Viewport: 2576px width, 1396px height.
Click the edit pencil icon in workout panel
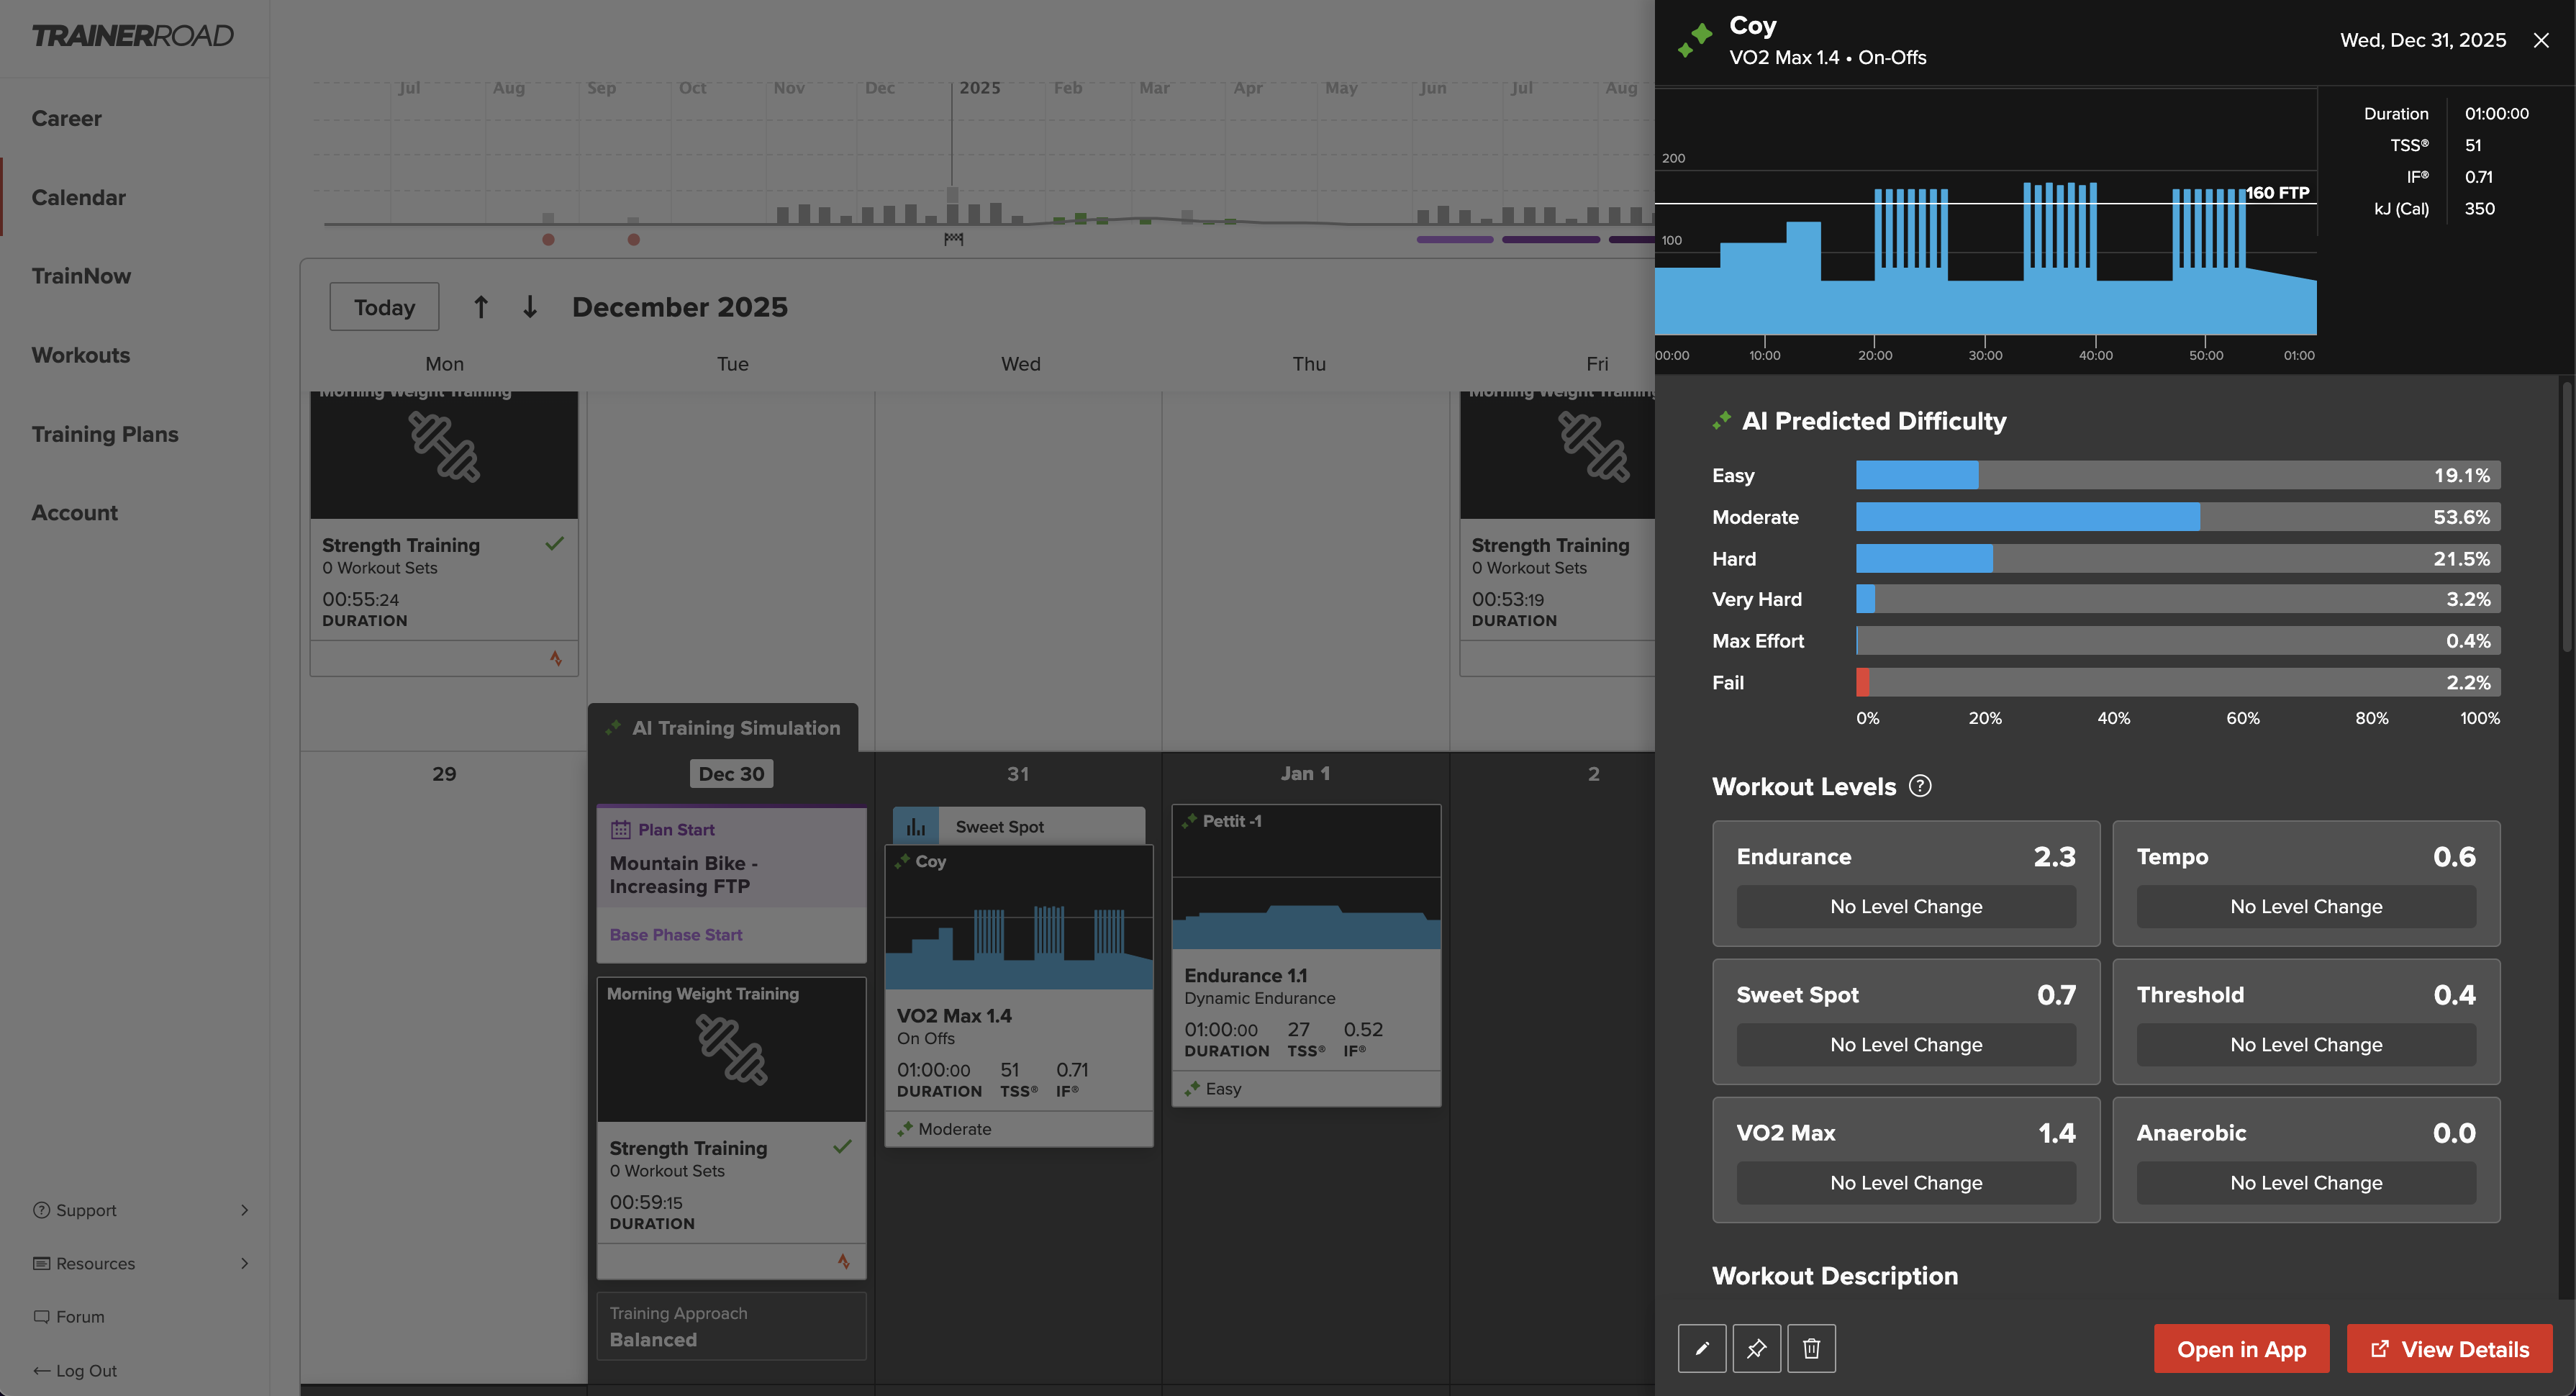coord(1702,1348)
